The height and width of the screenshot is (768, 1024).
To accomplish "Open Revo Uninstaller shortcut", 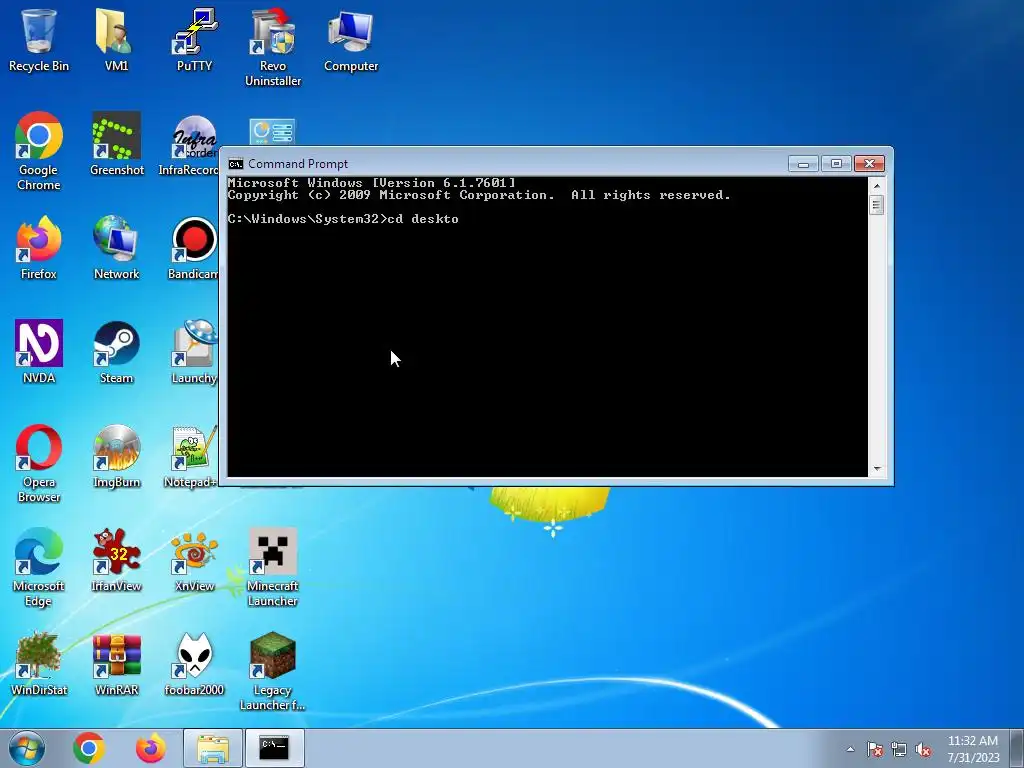I will (x=273, y=47).
